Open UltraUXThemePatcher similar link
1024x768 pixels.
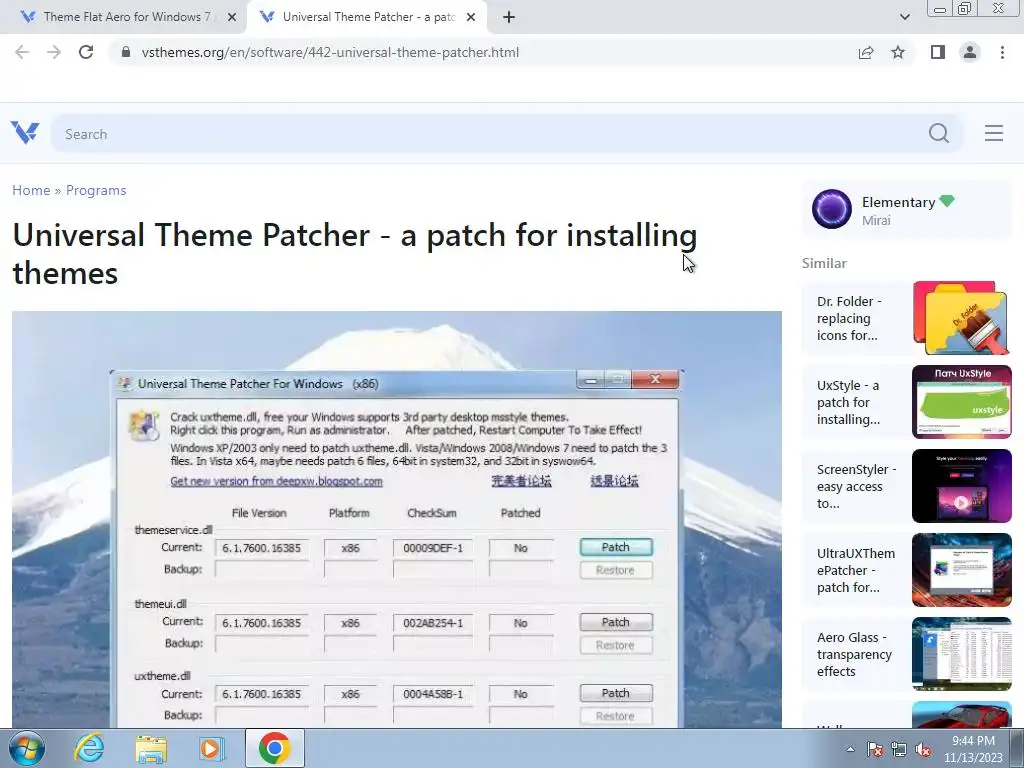coord(856,570)
